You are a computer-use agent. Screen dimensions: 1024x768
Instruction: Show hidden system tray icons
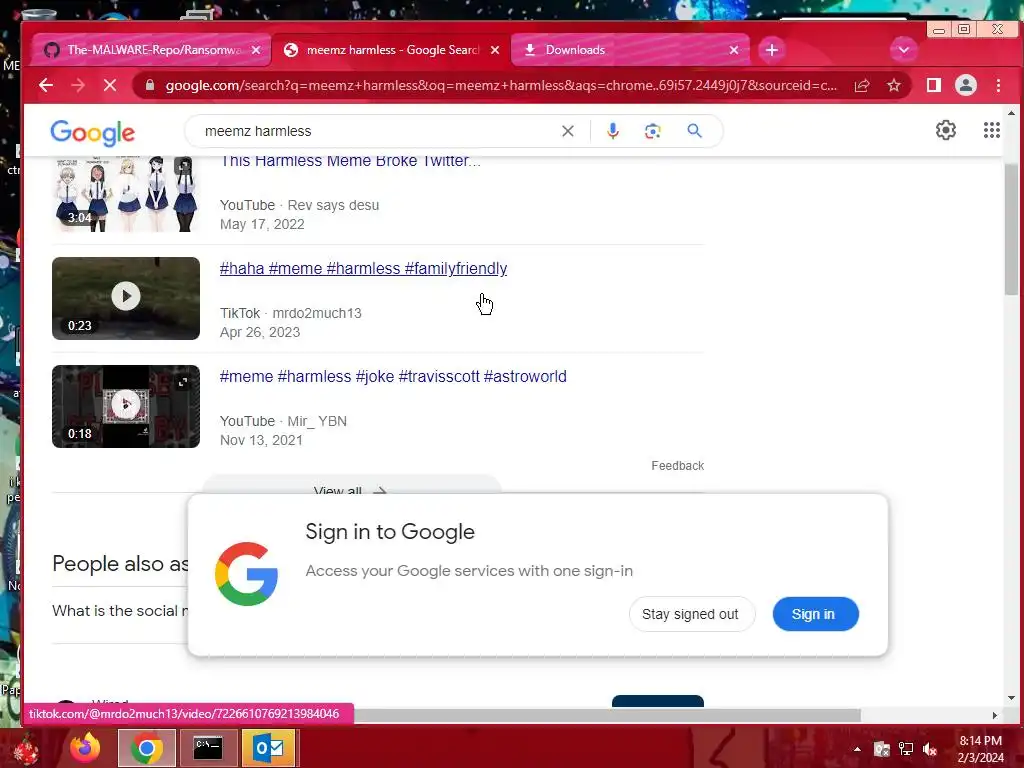click(857, 749)
